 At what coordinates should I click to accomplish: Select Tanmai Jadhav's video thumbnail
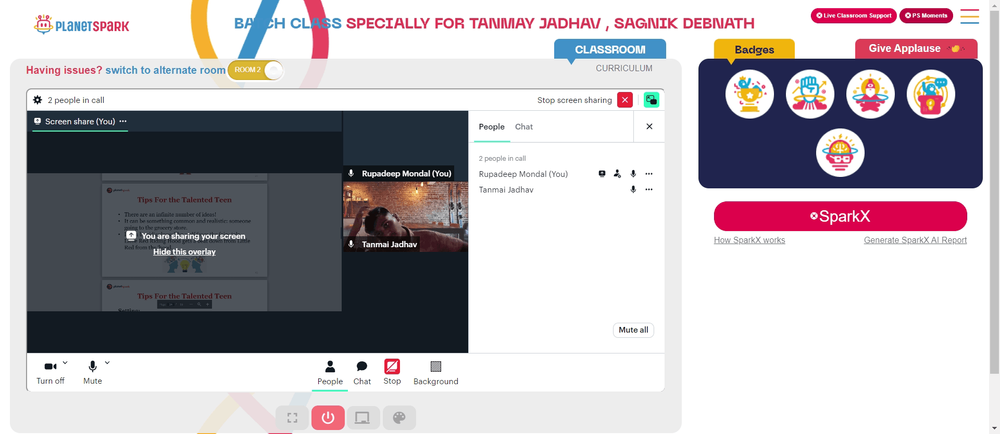406,217
